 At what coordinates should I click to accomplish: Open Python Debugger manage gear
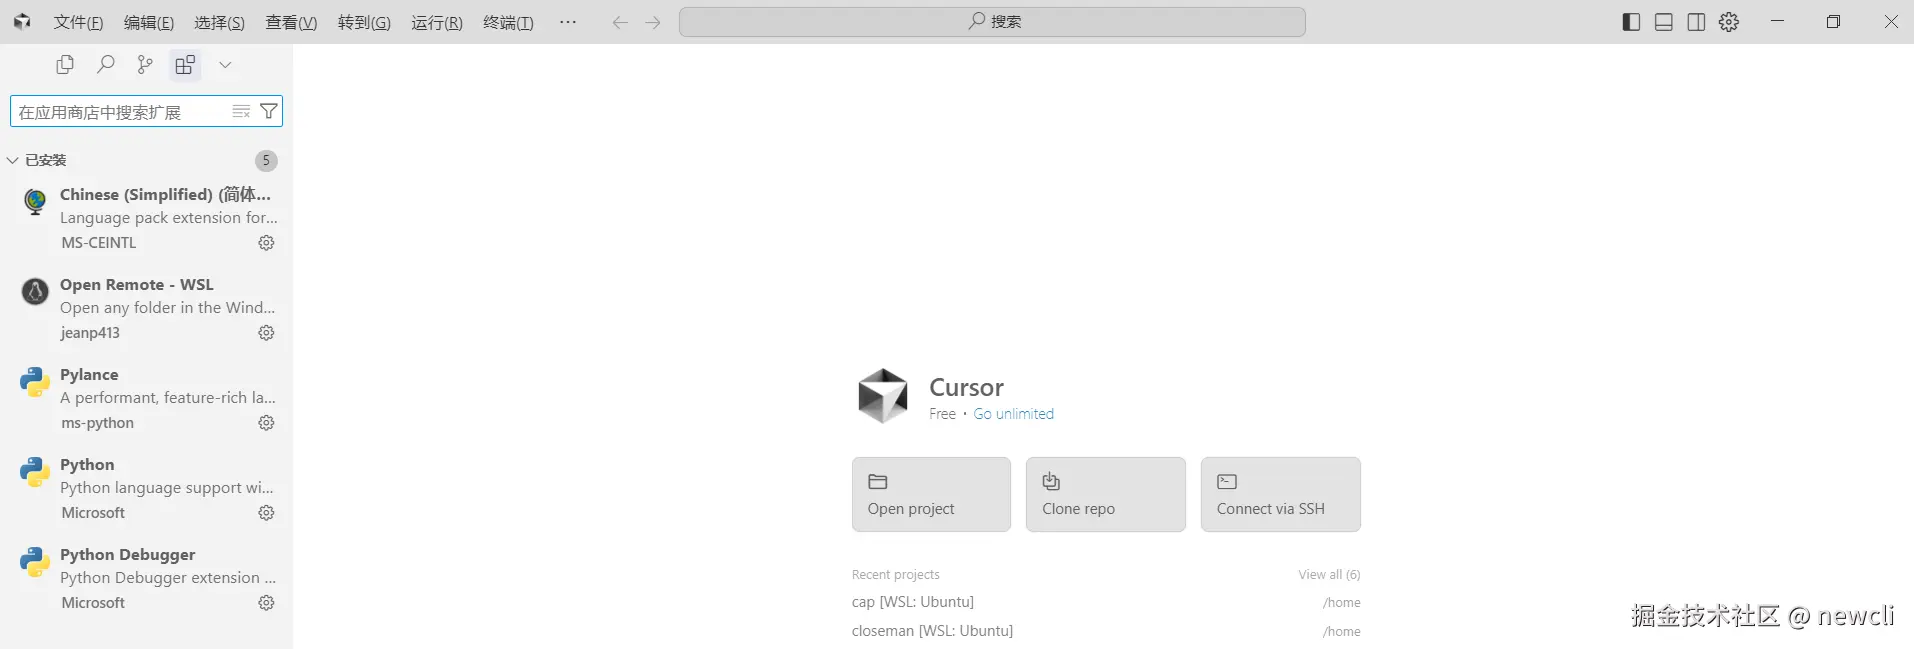point(266,603)
